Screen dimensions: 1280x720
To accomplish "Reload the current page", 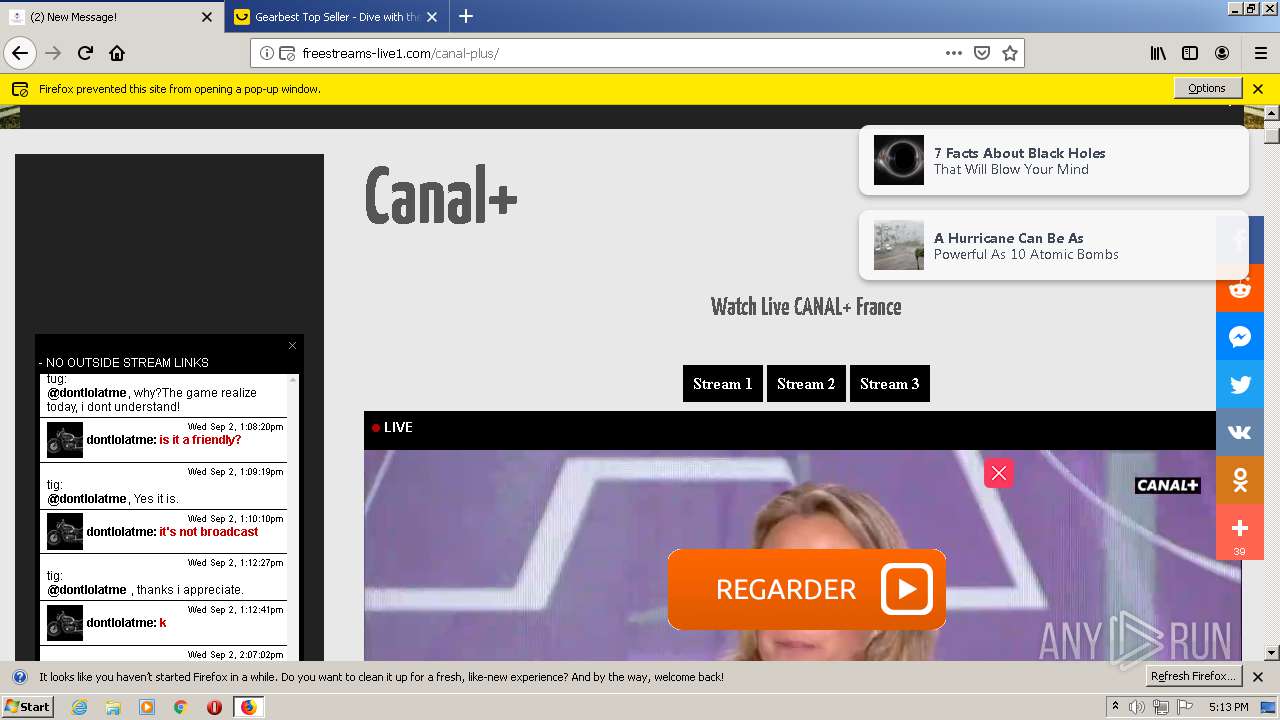I will [x=85, y=53].
